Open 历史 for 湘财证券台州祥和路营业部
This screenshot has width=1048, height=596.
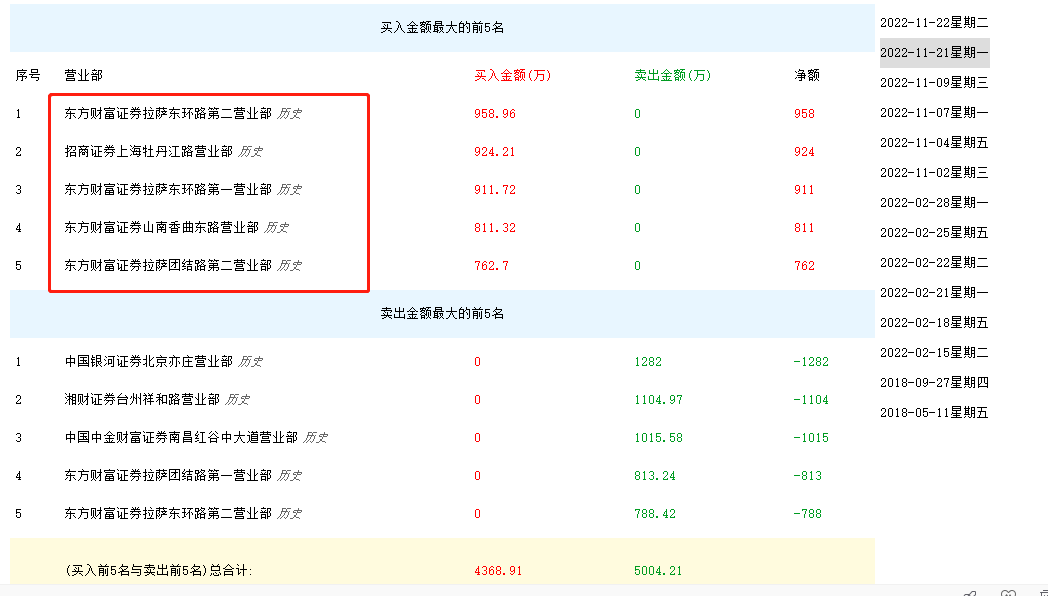237,400
